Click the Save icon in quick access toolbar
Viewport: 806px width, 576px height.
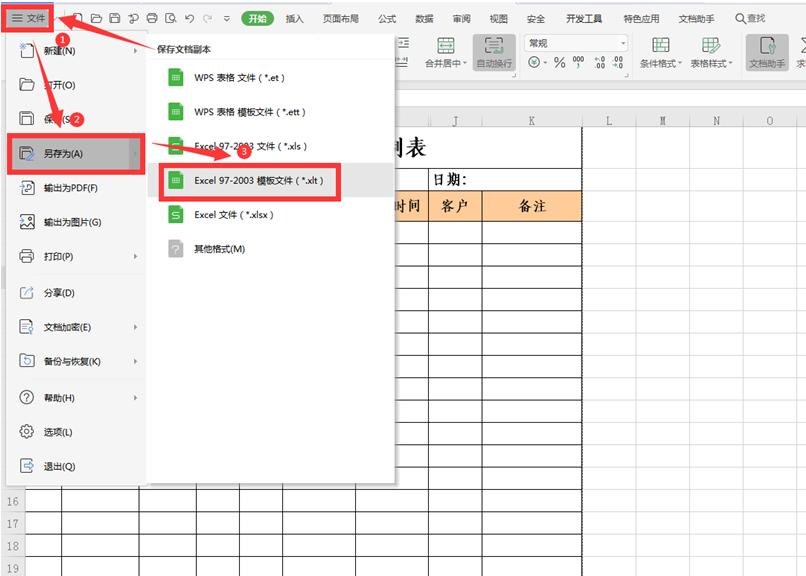[x=115, y=17]
